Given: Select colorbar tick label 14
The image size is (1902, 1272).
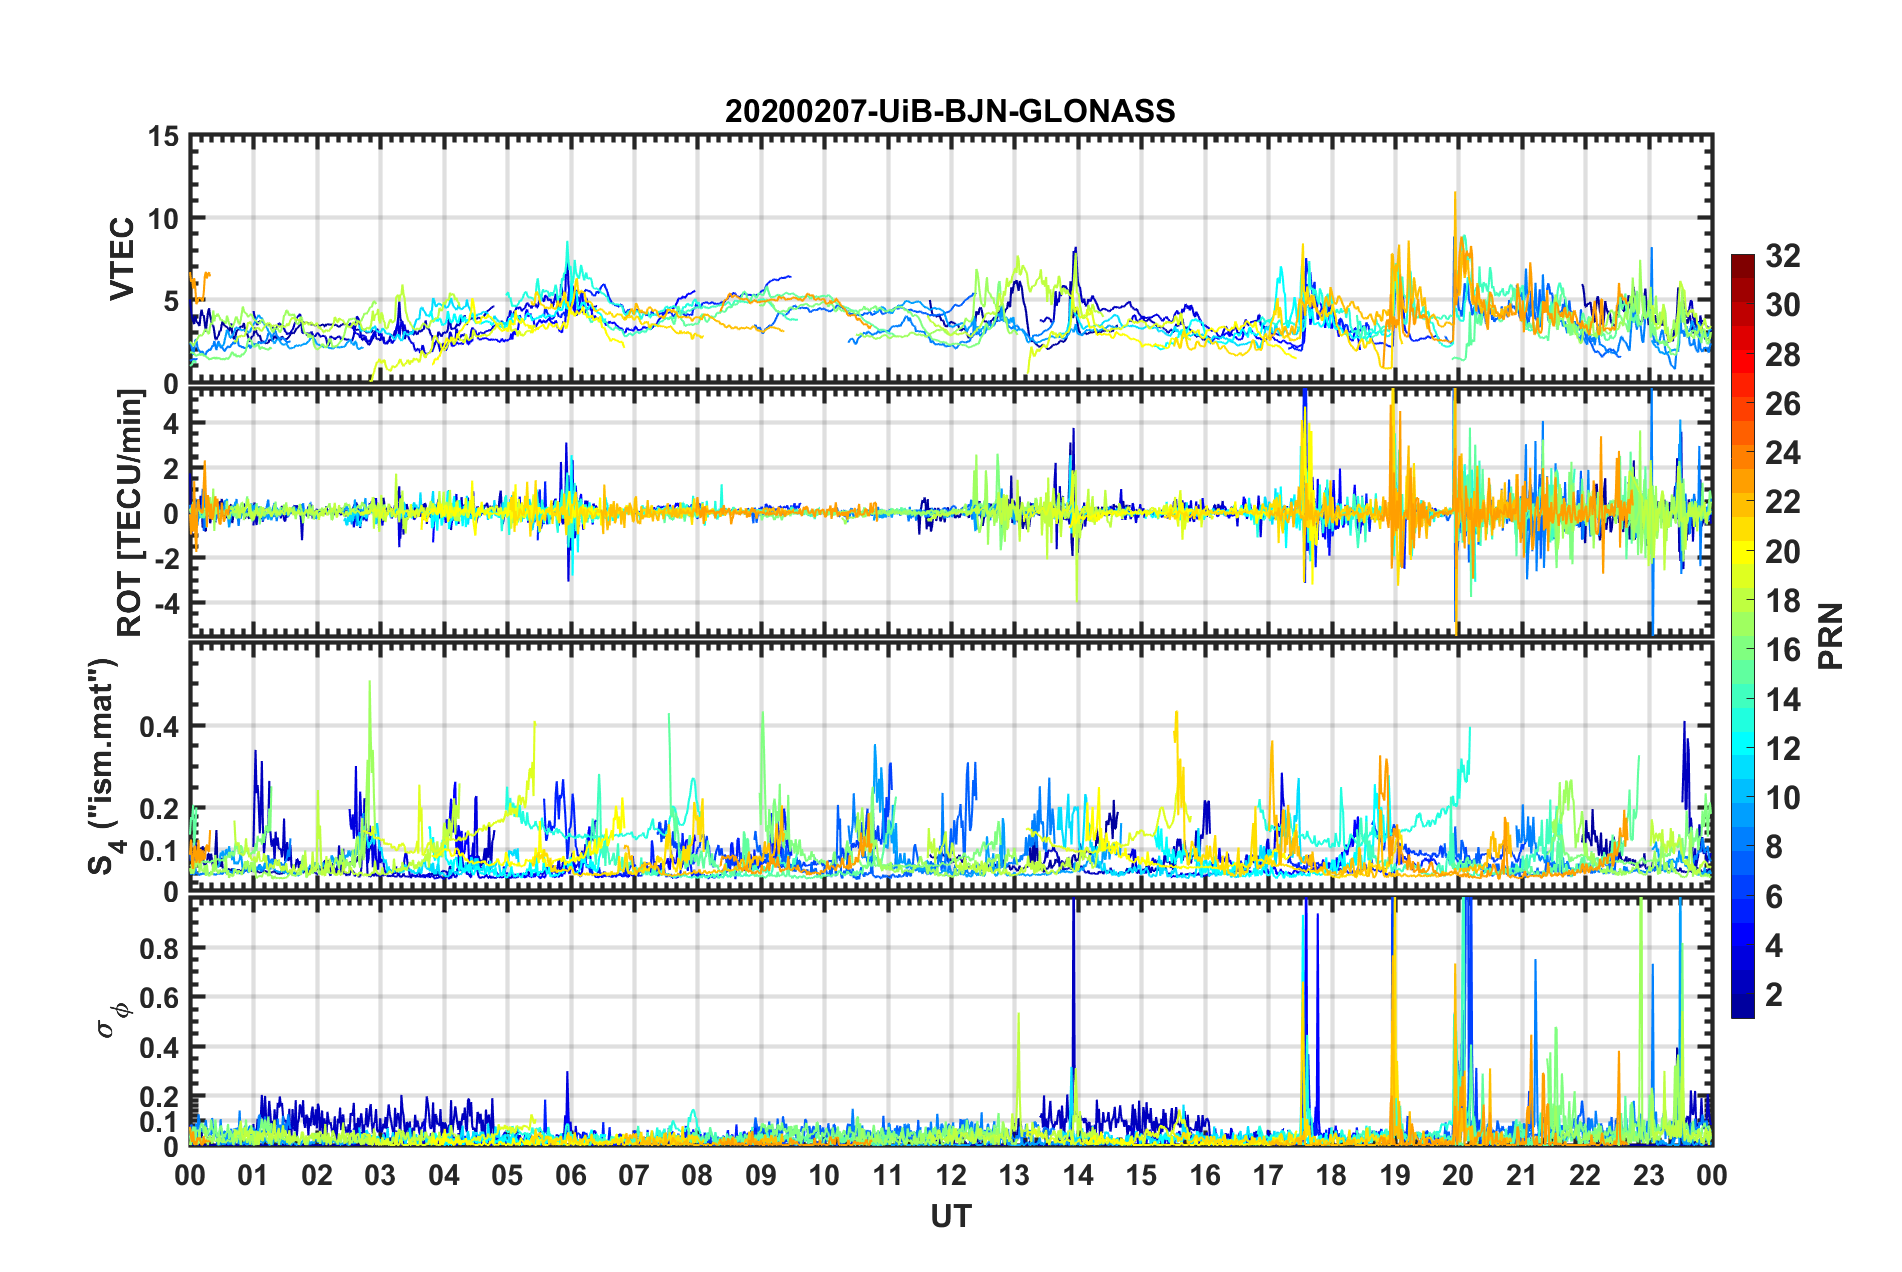Looking at the screenshot, I should point(1782,700).
